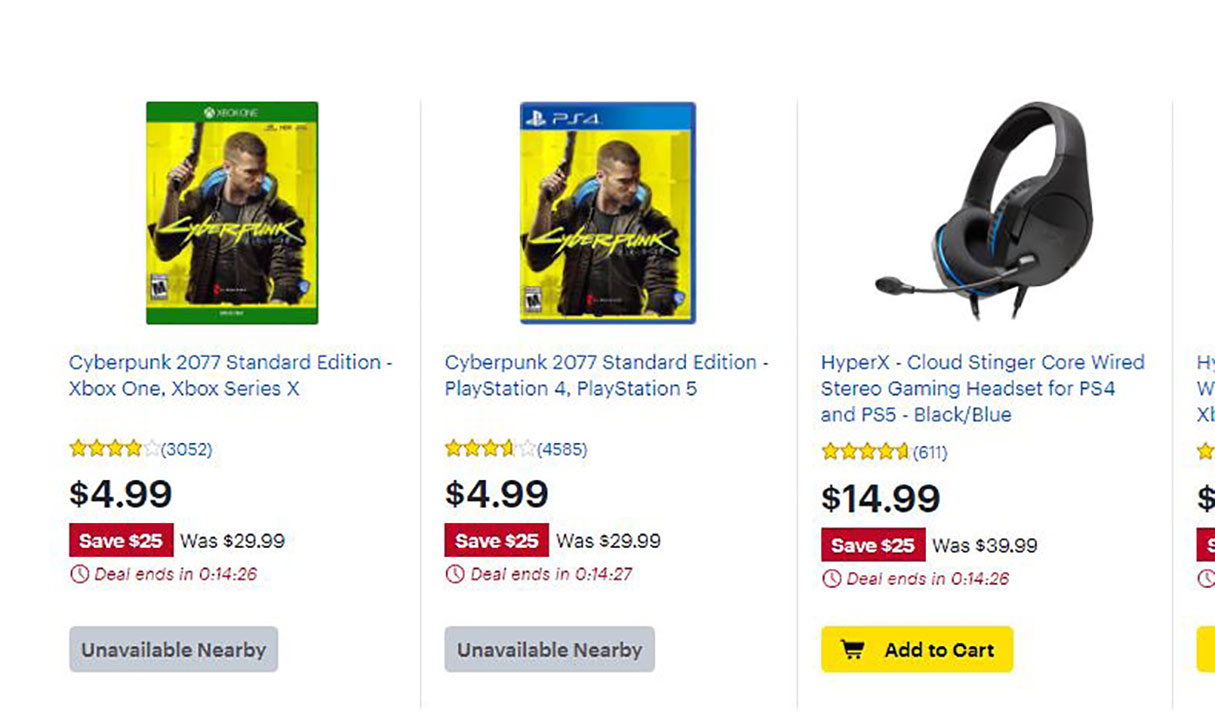Click clock icon beside Xbox Cyberpunk deal timer
Image resolution: width=1215 pixels, height=720 pixels.
pyautogui.click(x=79, y=574)
